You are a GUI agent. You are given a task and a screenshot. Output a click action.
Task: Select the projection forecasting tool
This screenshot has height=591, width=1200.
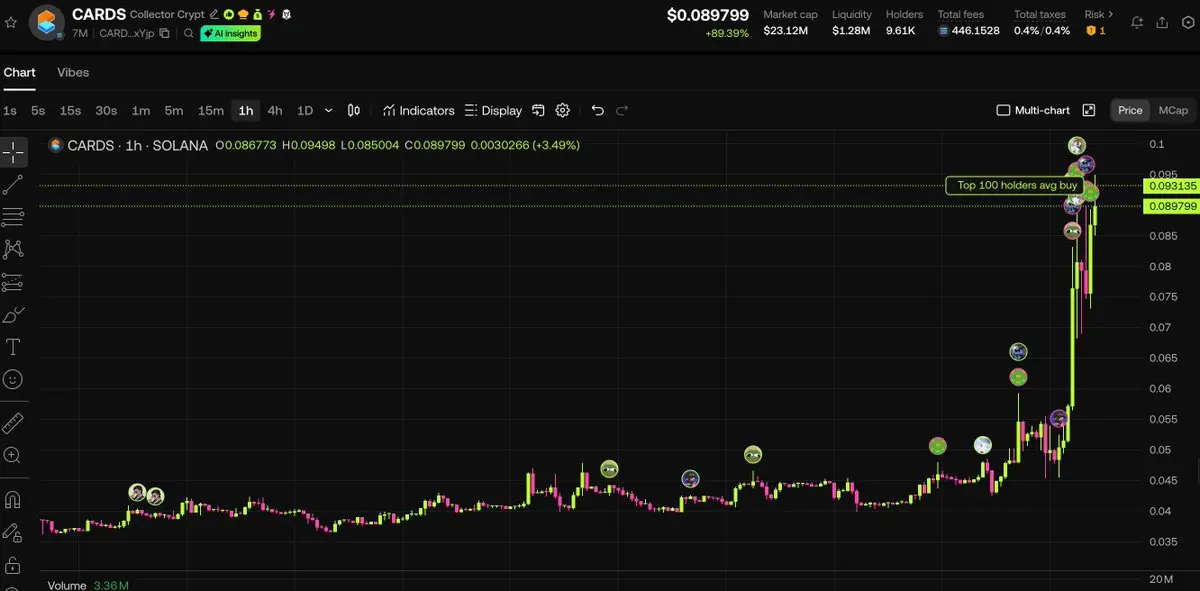click(13, 283)
